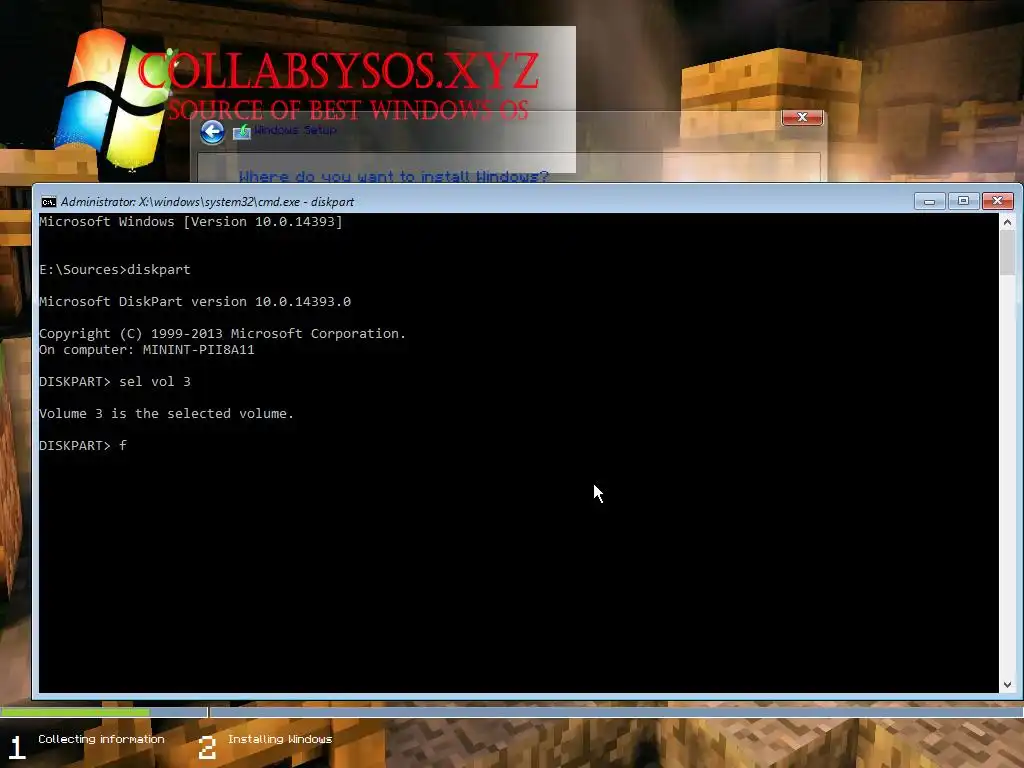Click the 'Windows Setup' title text

click(295, 130)
